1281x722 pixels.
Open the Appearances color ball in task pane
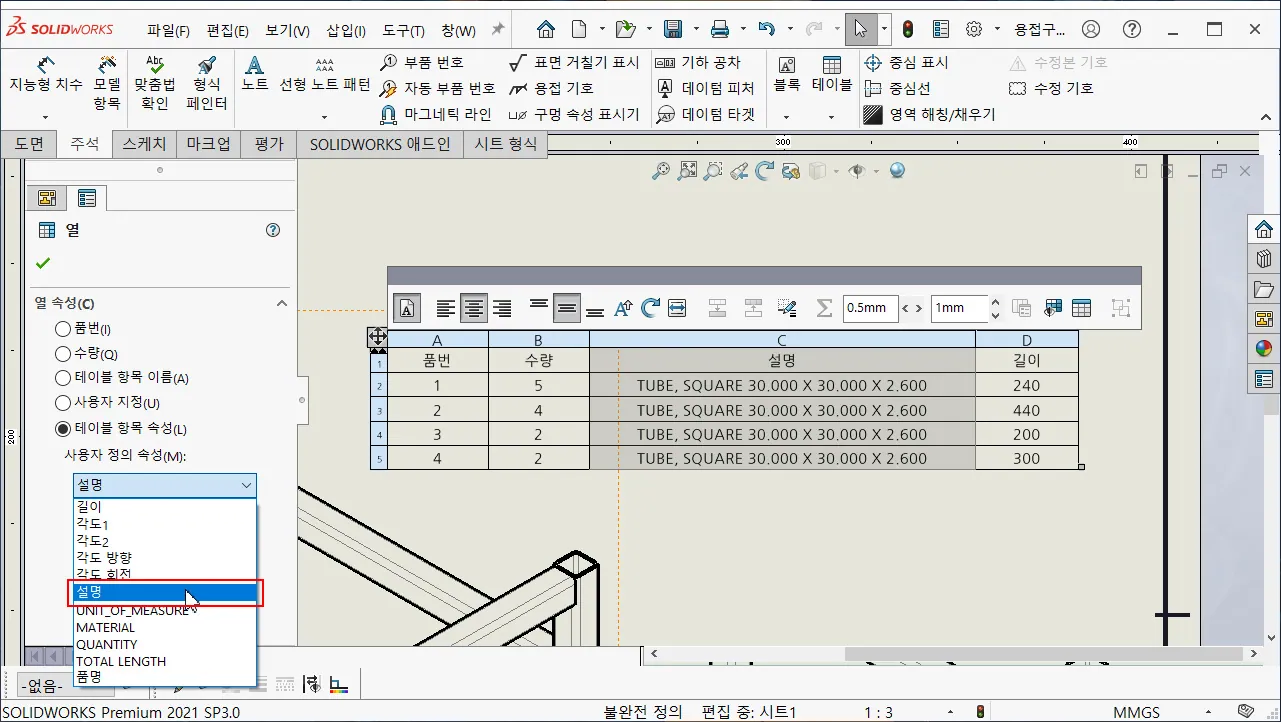pyautogui.click(x=1264, y=349)
